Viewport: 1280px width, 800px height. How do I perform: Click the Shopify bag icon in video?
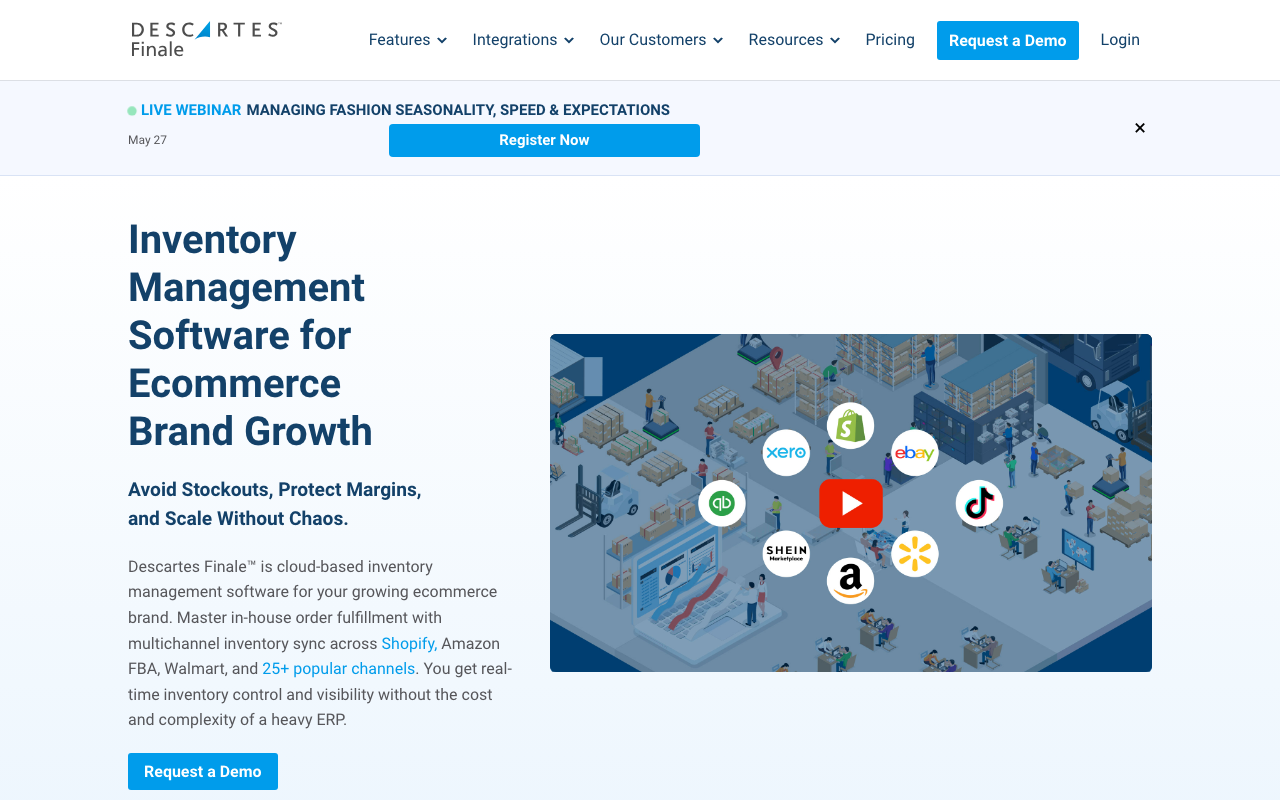tap(851, 426)
